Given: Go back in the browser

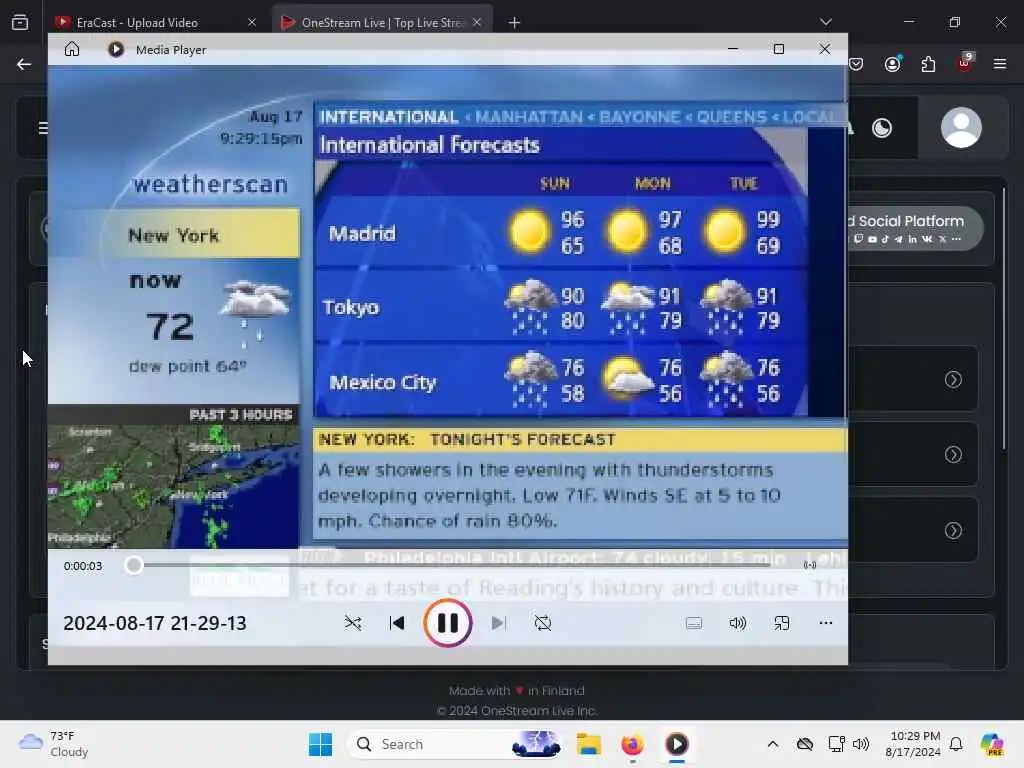Looking at the screenshot, I should 24,64.
